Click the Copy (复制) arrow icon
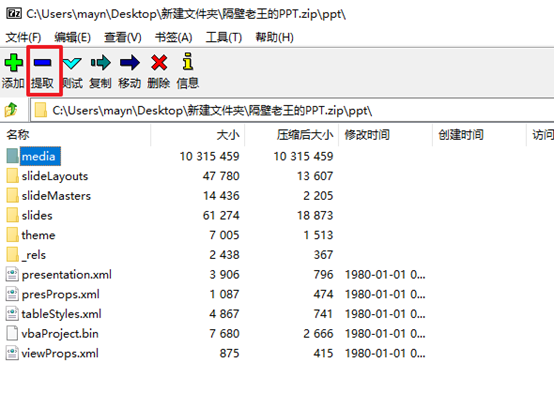 click(x=101, y=63)
